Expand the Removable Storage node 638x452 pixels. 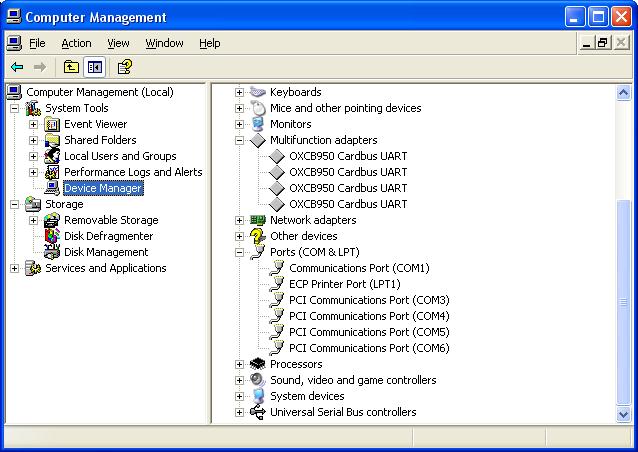33,220
